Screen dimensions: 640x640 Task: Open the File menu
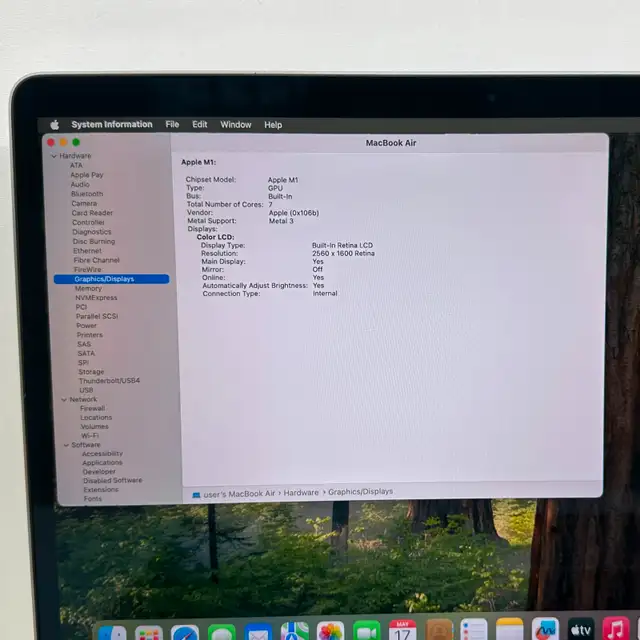click(172, 125)
